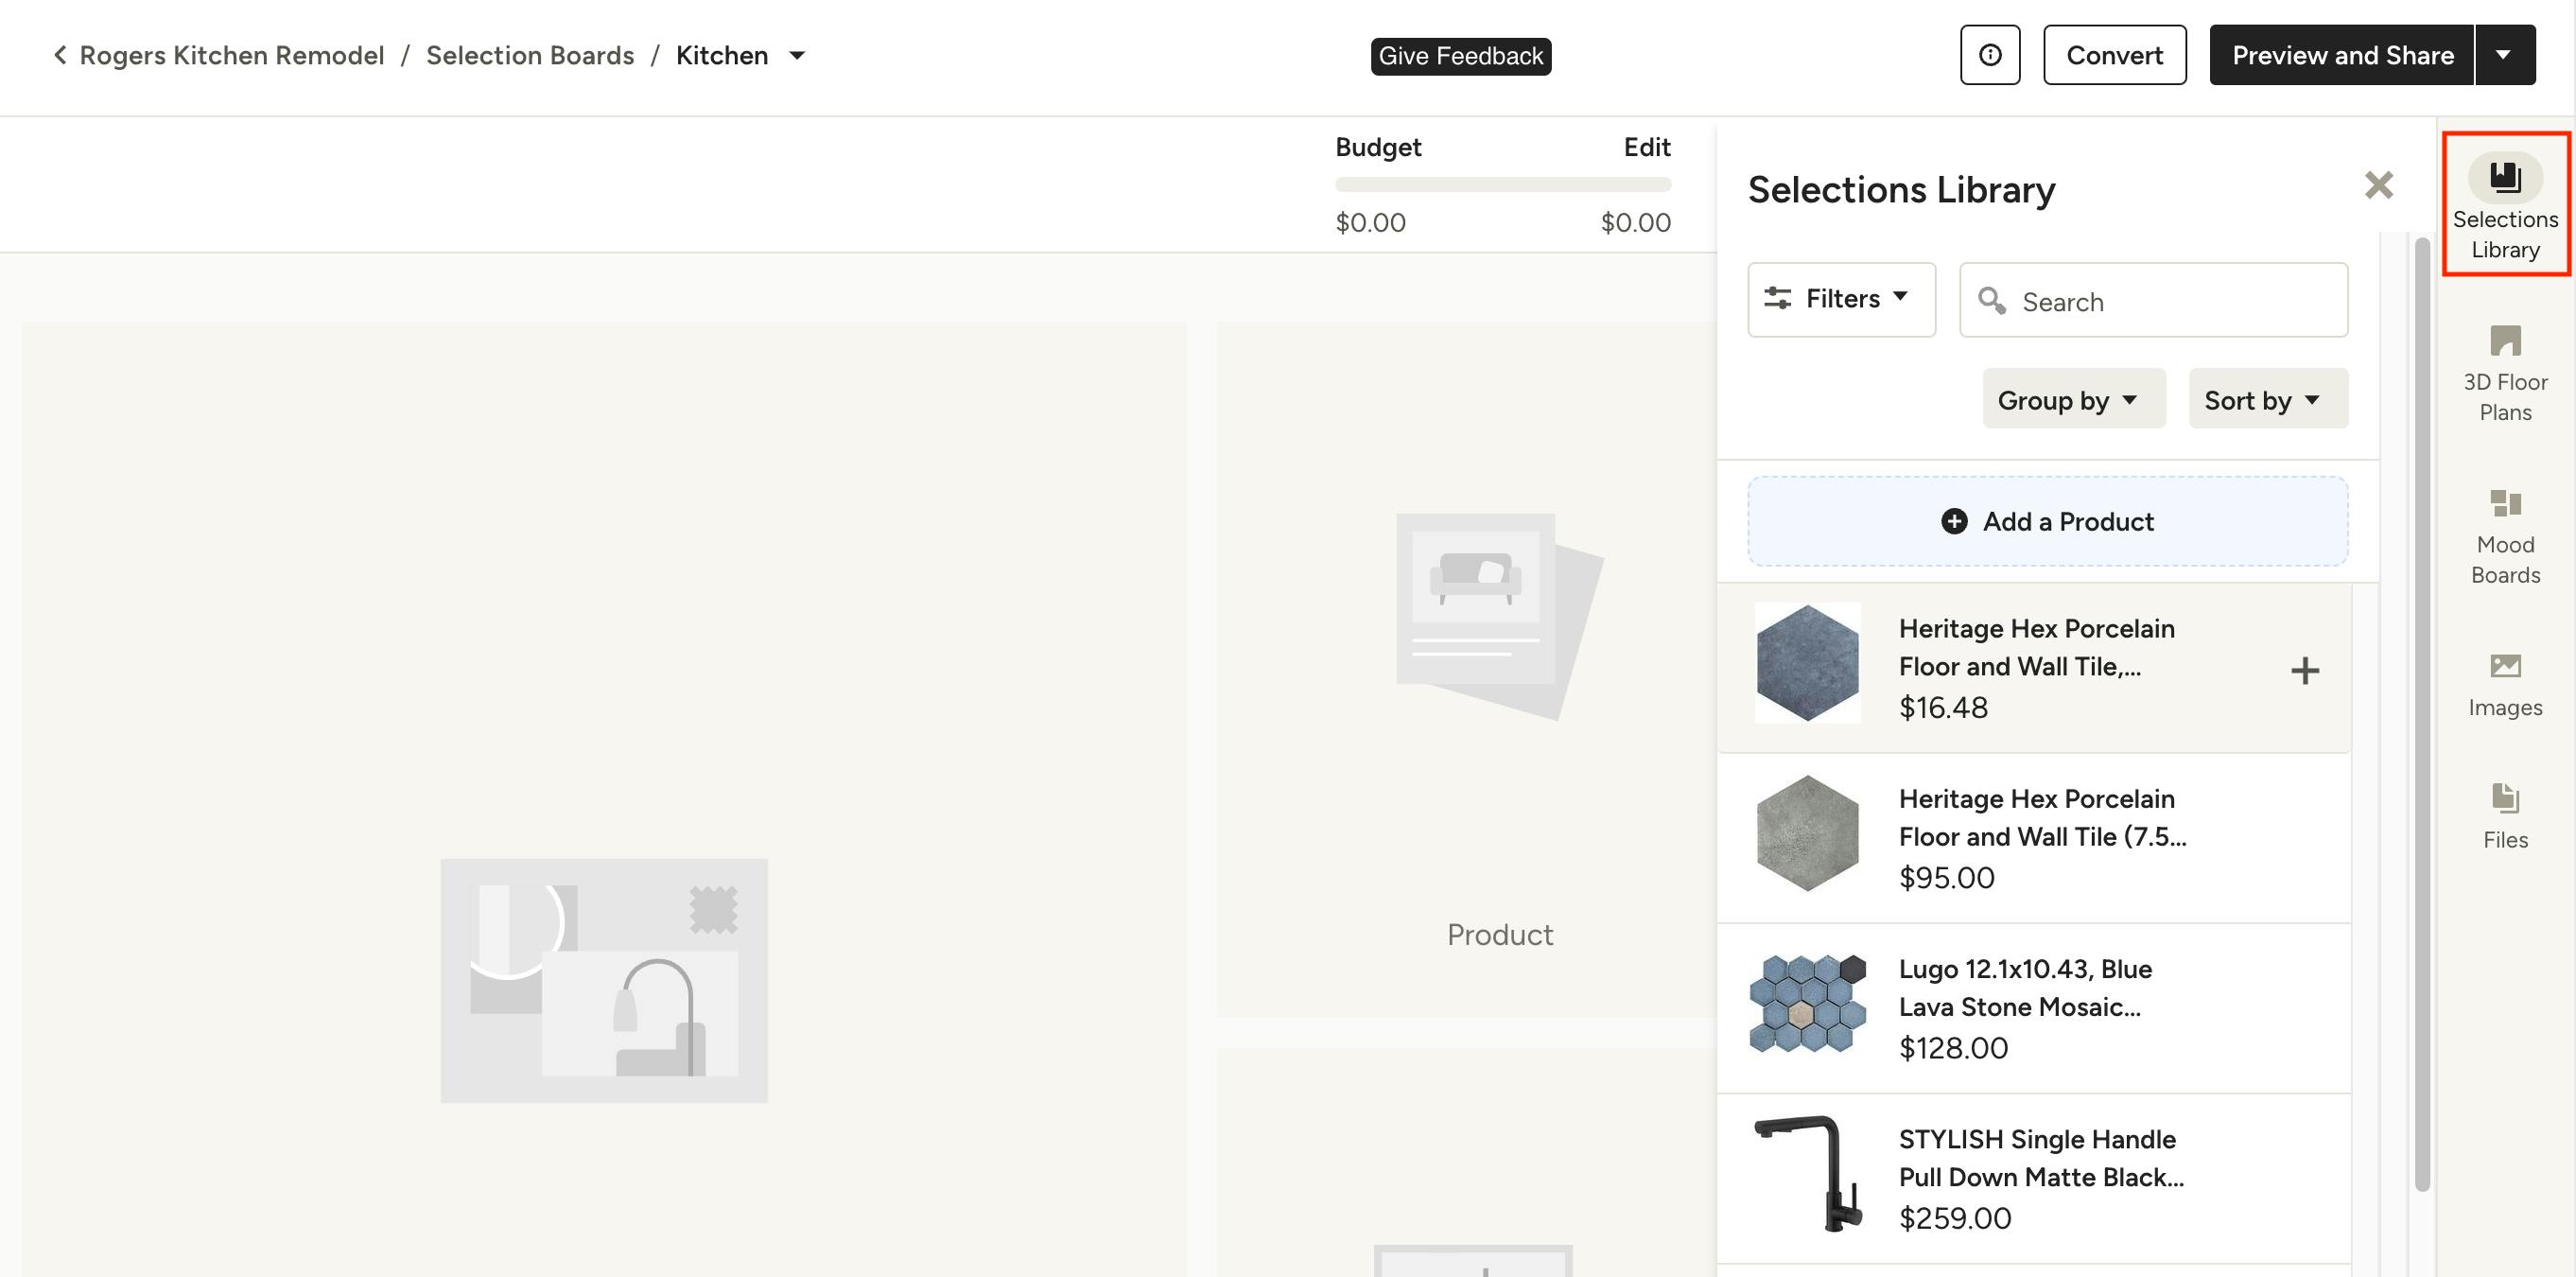This screenshot has width=2576, height=1277.
Task: Click the library Search field
Action: coord(2170,301)
